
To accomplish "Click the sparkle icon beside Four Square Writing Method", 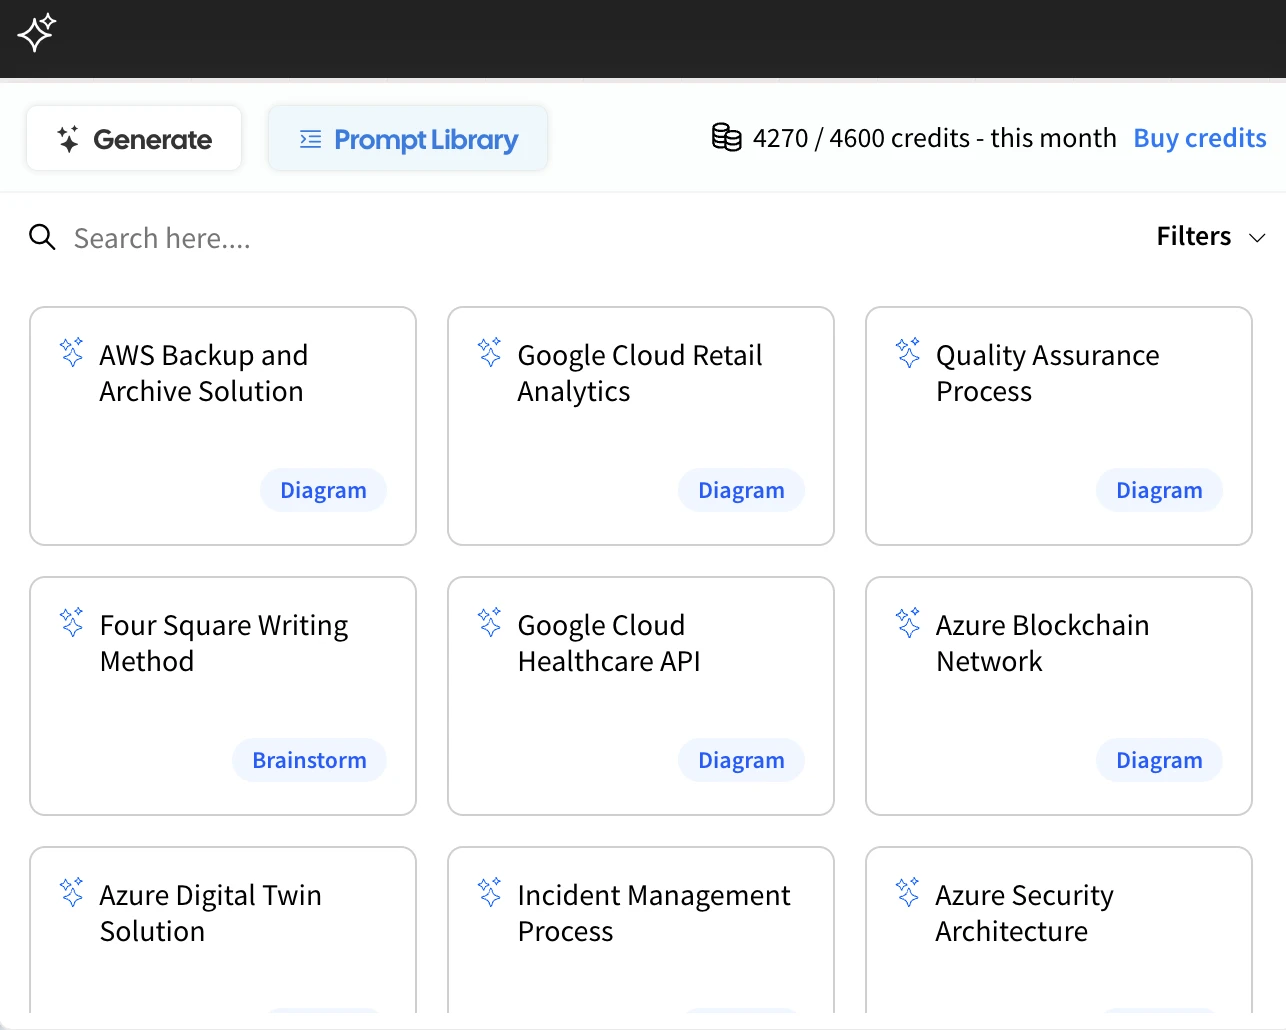I will [x=72, y=622].
